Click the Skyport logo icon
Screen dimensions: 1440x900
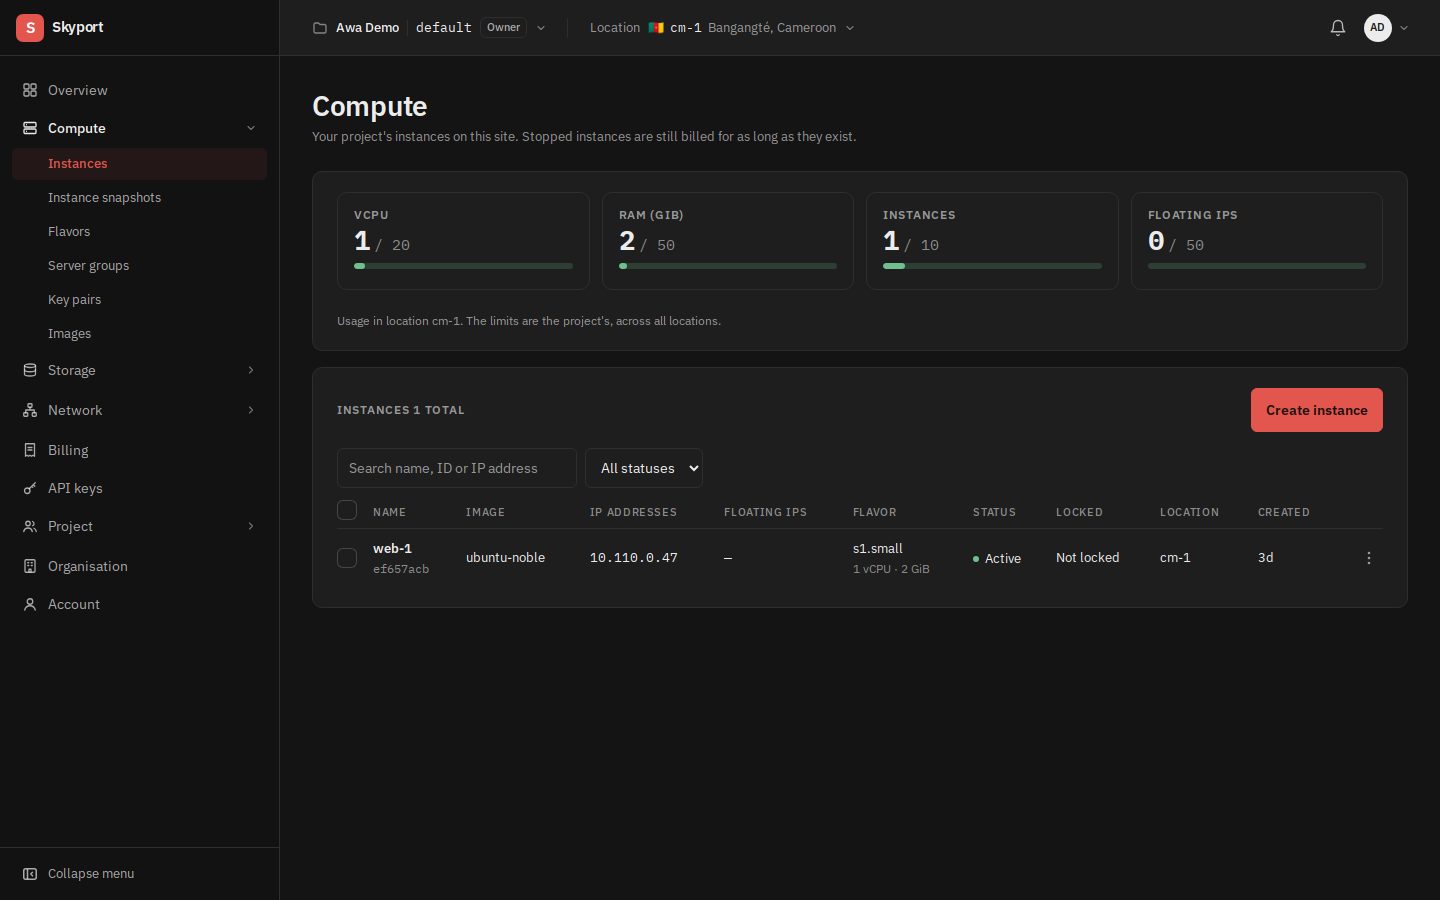(x=30, y=28)
